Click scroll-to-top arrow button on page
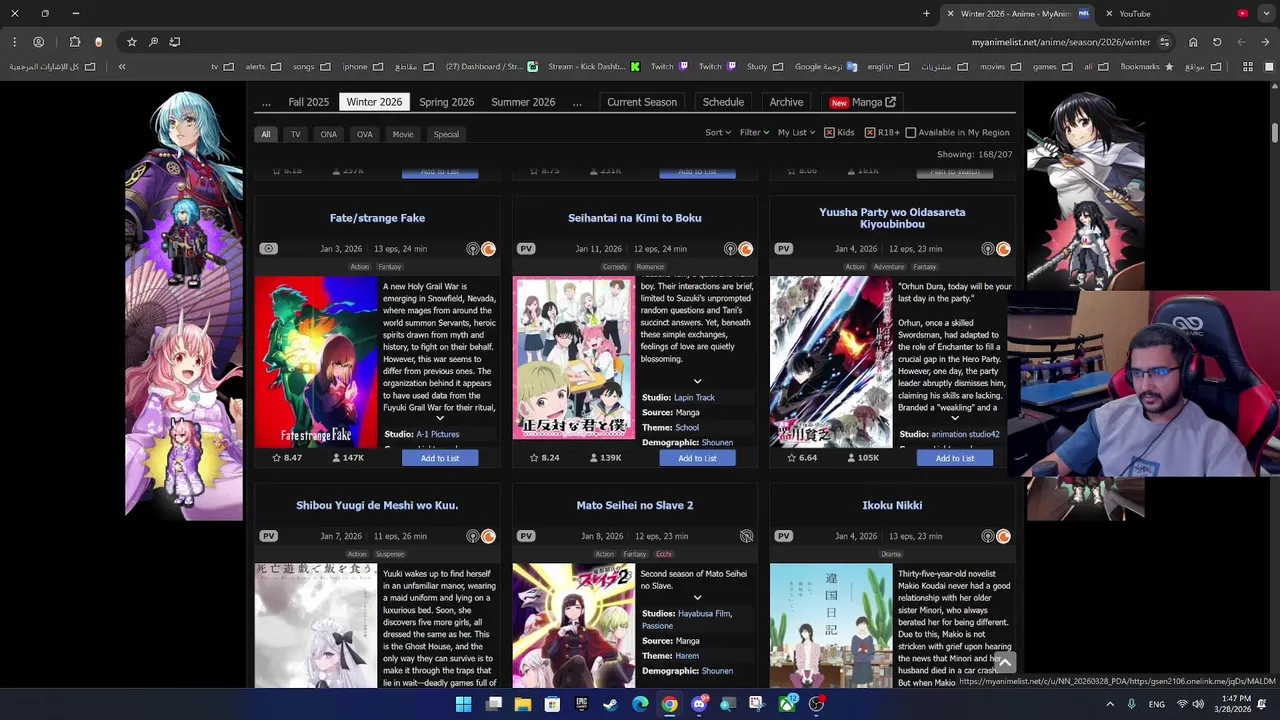This screenshot has height=720, width=1280. click(x=1005, y=662)
